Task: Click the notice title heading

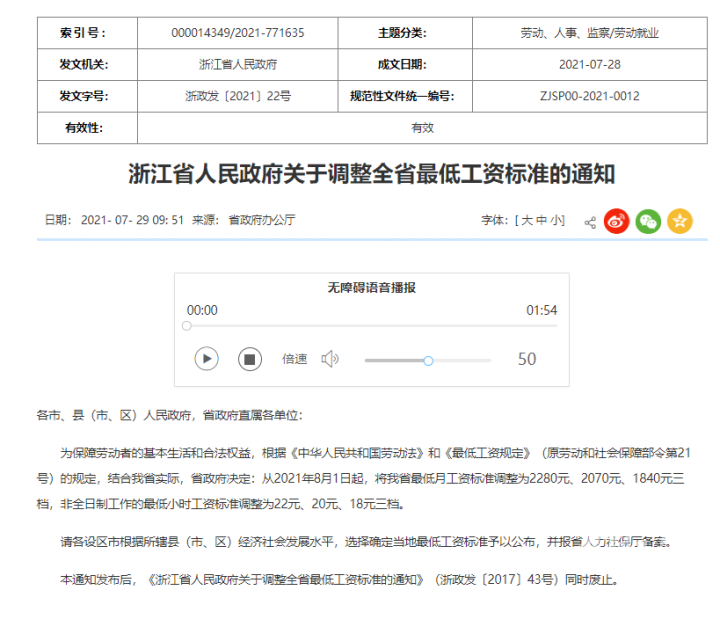Action: point(371,174)
